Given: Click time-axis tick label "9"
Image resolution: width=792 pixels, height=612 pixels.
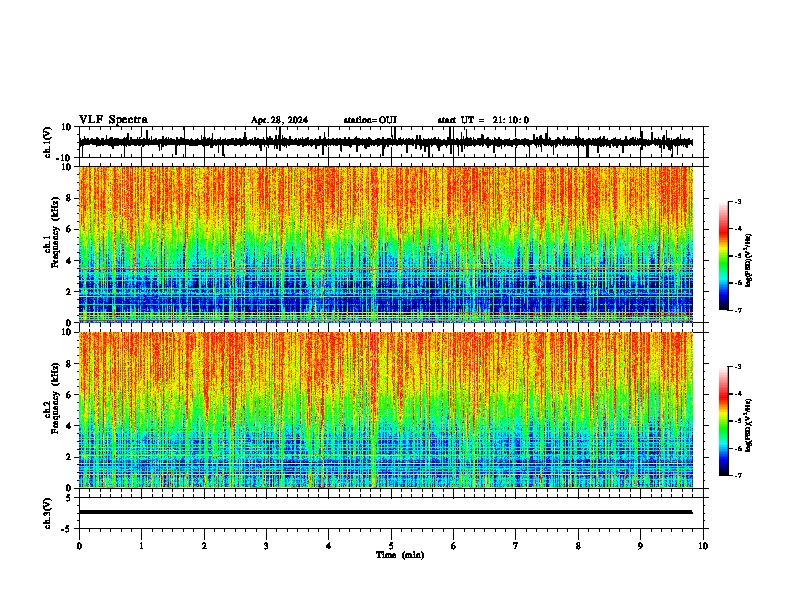Looking at the screenshot, I should point(640,546).
